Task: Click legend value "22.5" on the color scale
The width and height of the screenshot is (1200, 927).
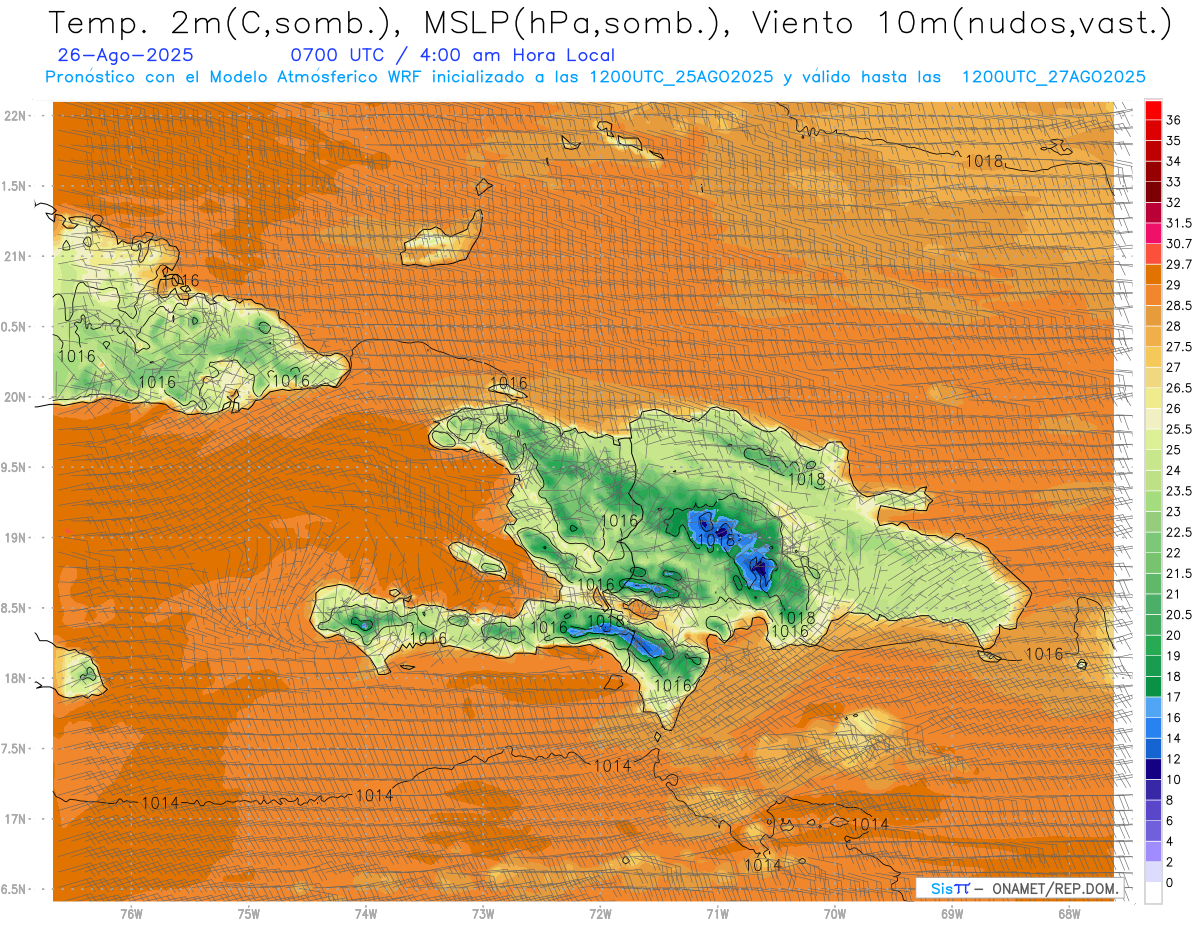Action: (x=1179, y=532)
